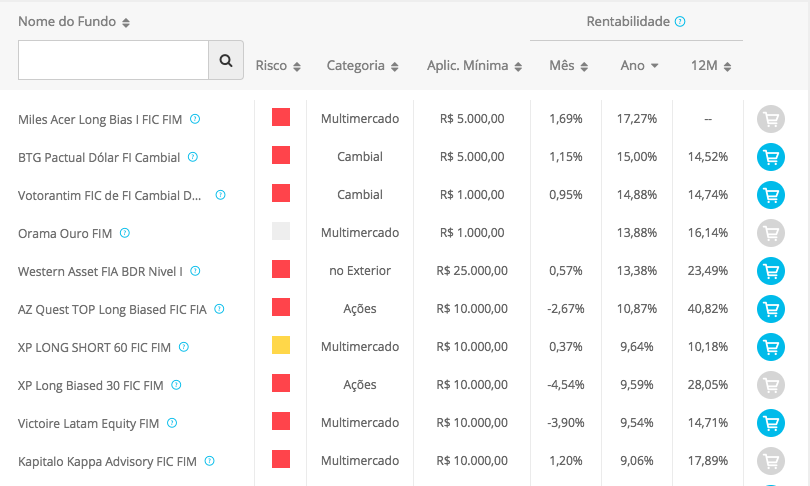Sort by Aplic. Mínima column

tap(474, 66)
